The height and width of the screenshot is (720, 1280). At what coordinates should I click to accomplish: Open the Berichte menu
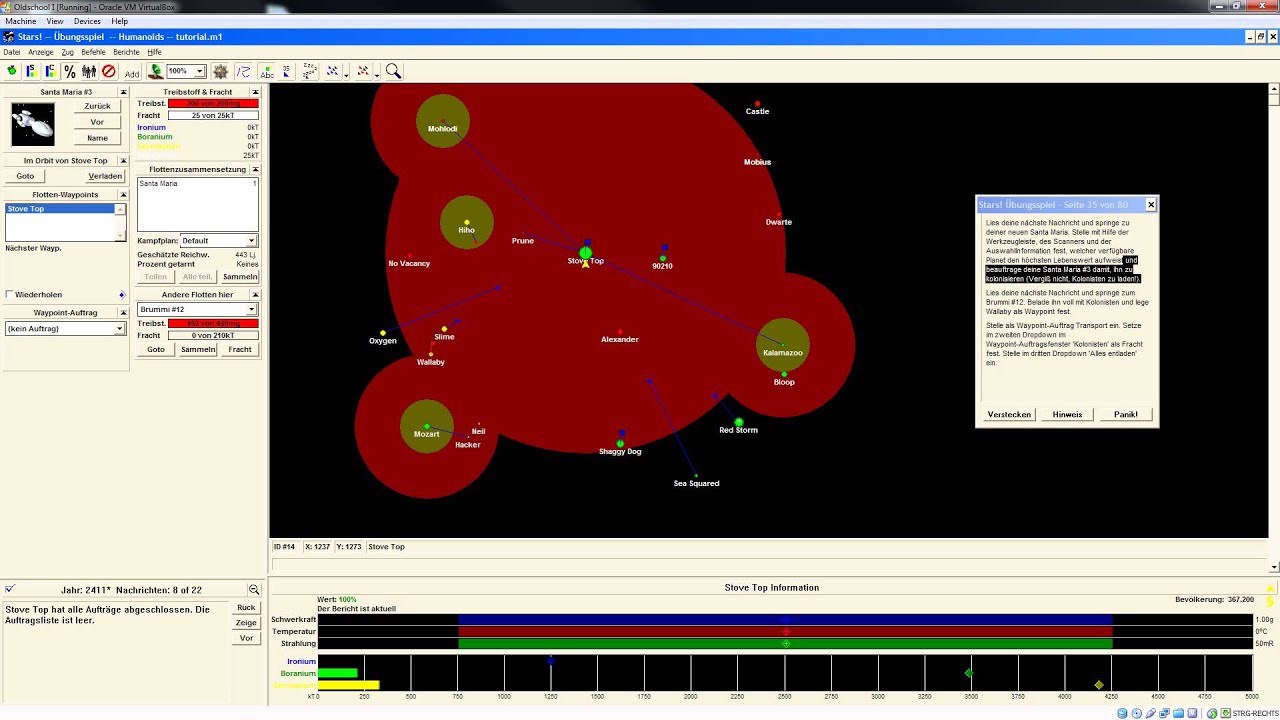point(127,52)
